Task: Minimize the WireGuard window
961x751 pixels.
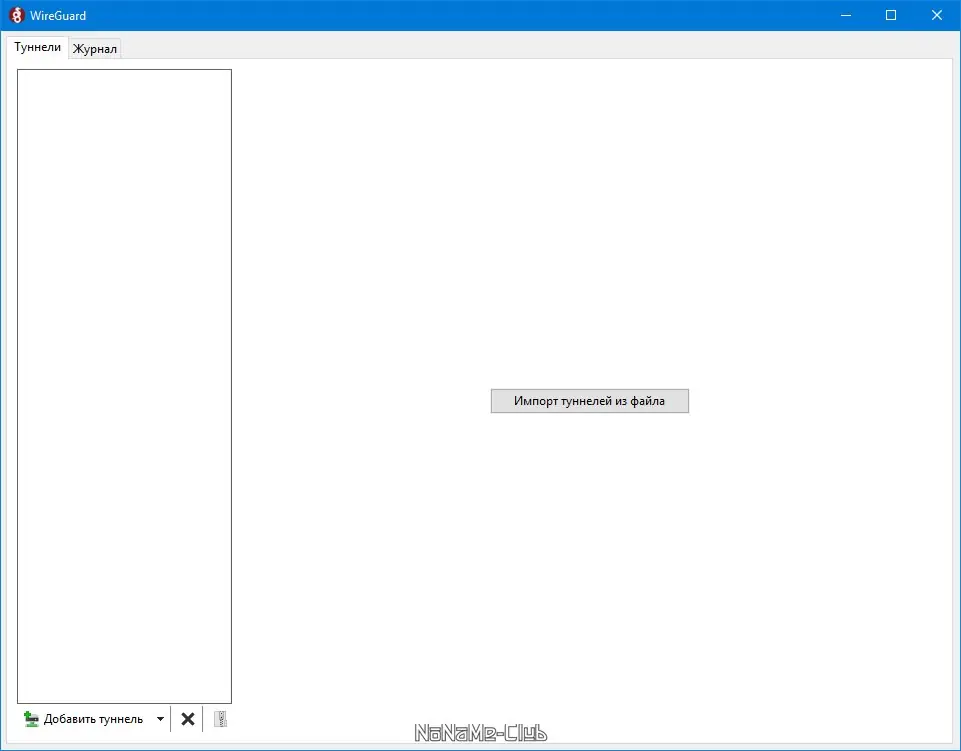Action: pos(846,15)
